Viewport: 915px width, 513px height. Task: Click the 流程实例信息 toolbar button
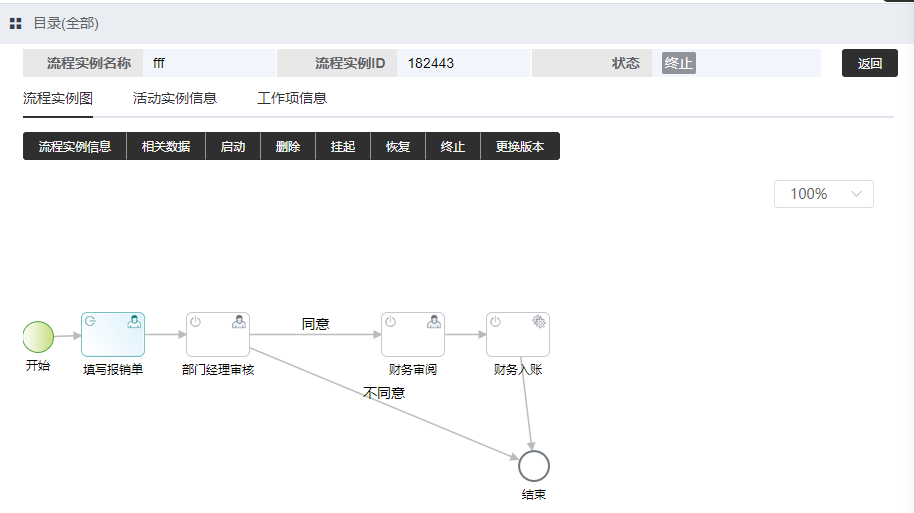click(75, 146)
